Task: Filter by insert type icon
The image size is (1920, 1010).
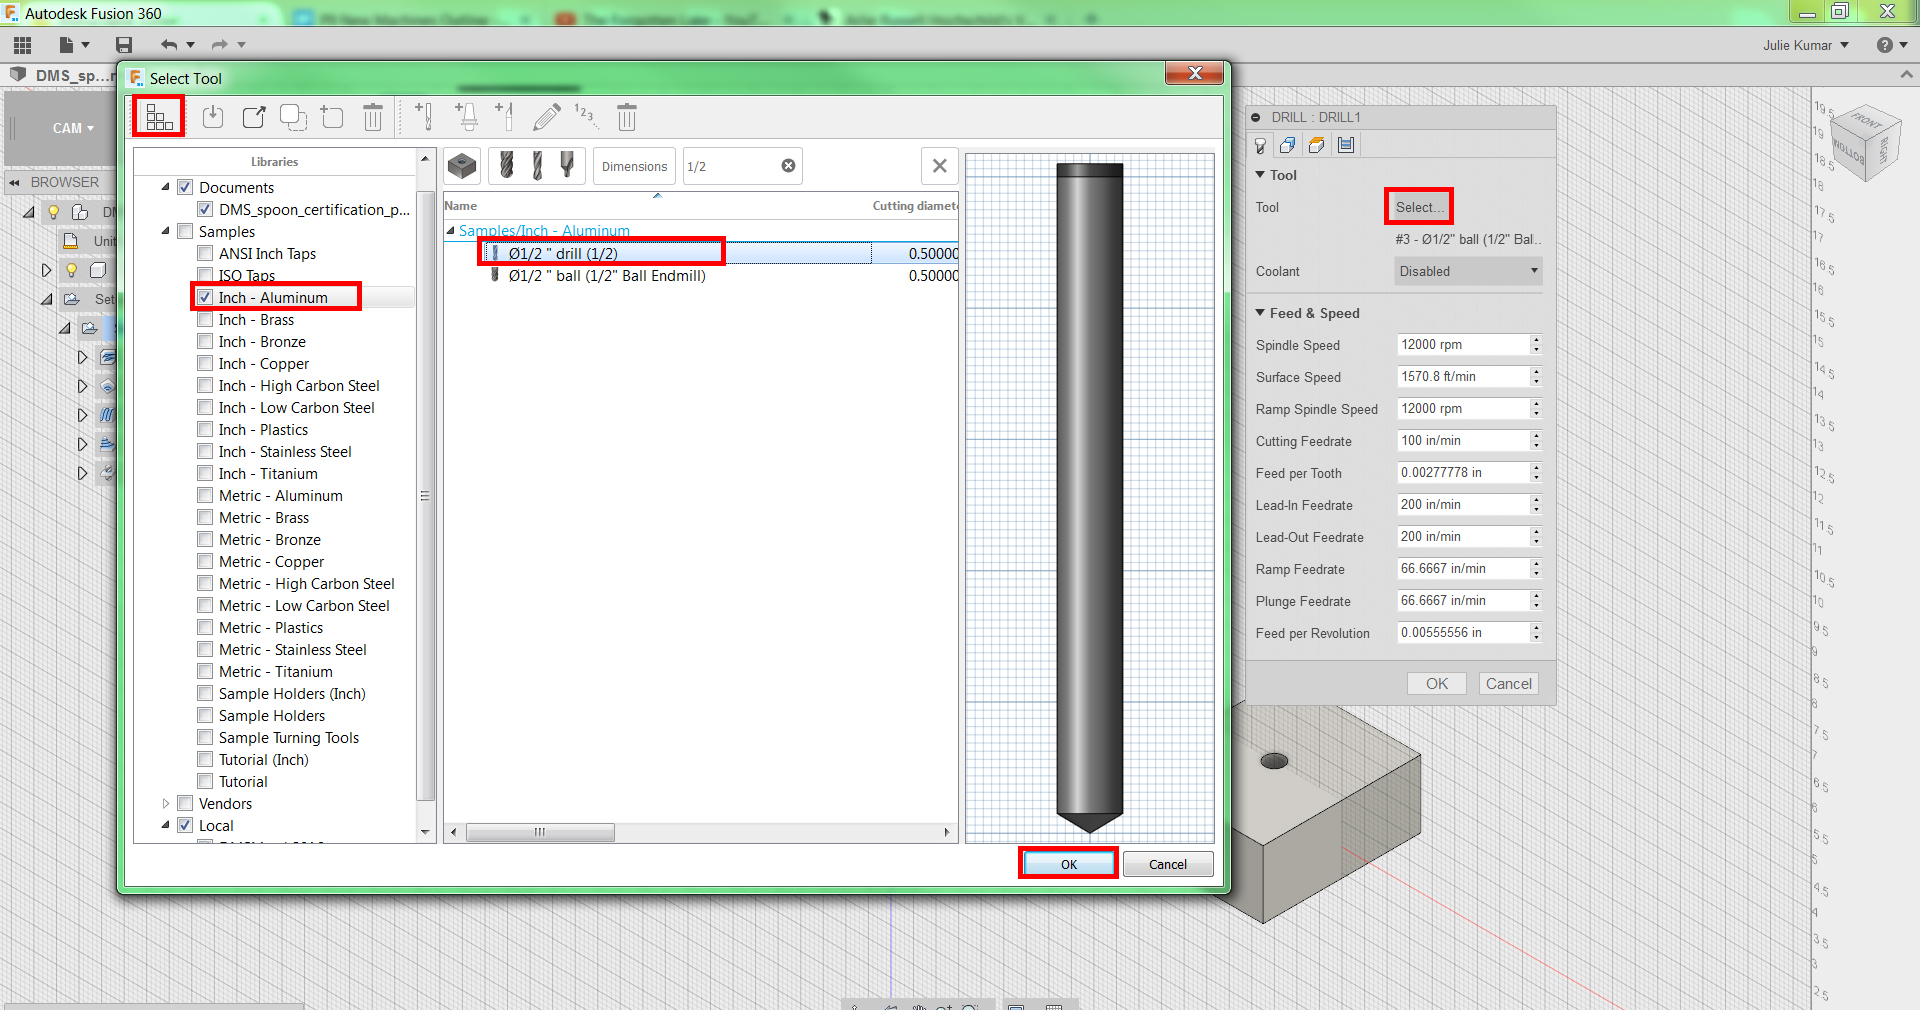Action: (462, 166)
